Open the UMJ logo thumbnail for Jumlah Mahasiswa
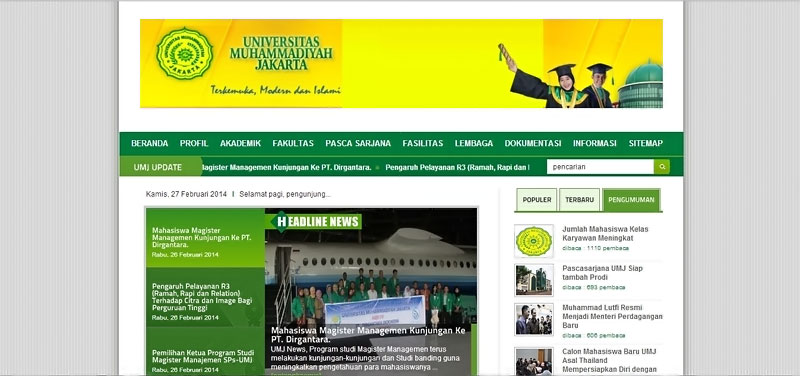Screen dimensions: 800x376 click(534, 241)
